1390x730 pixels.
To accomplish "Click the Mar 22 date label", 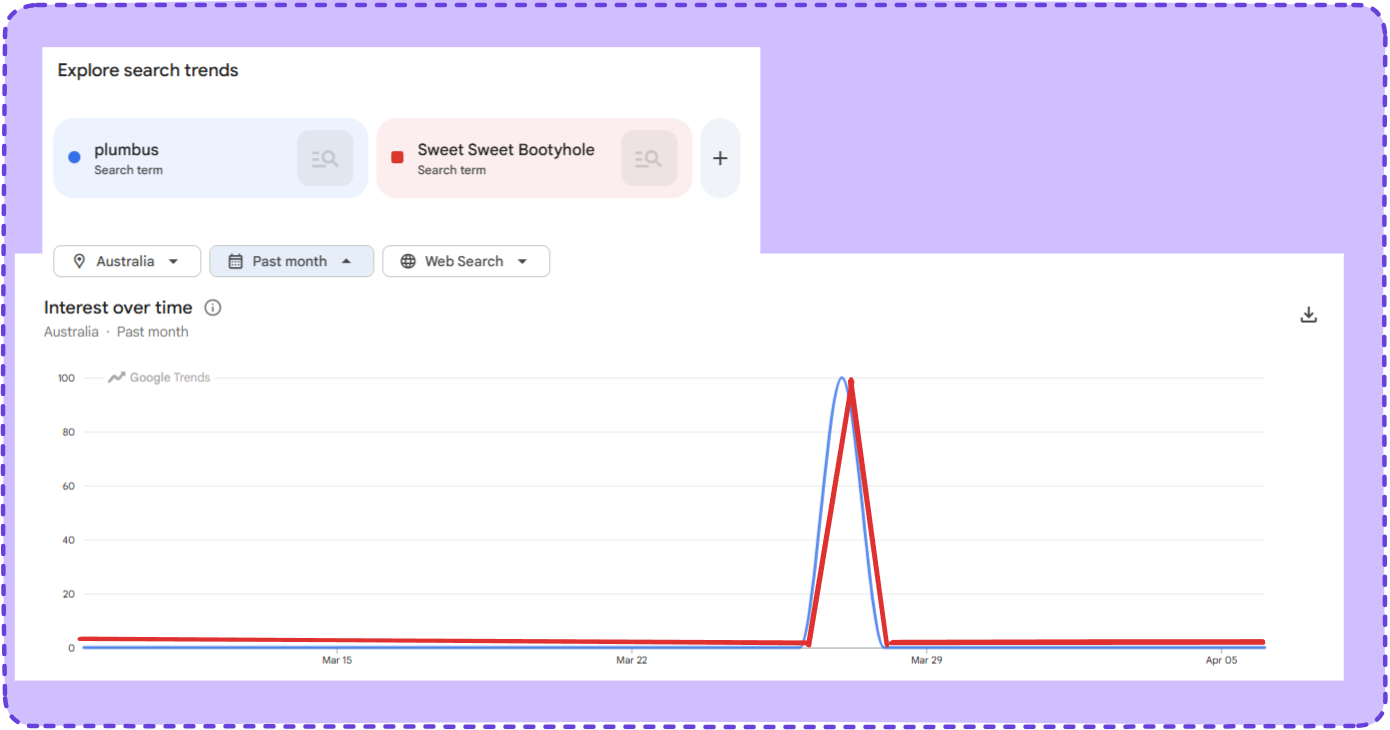I will pos(632,660).
